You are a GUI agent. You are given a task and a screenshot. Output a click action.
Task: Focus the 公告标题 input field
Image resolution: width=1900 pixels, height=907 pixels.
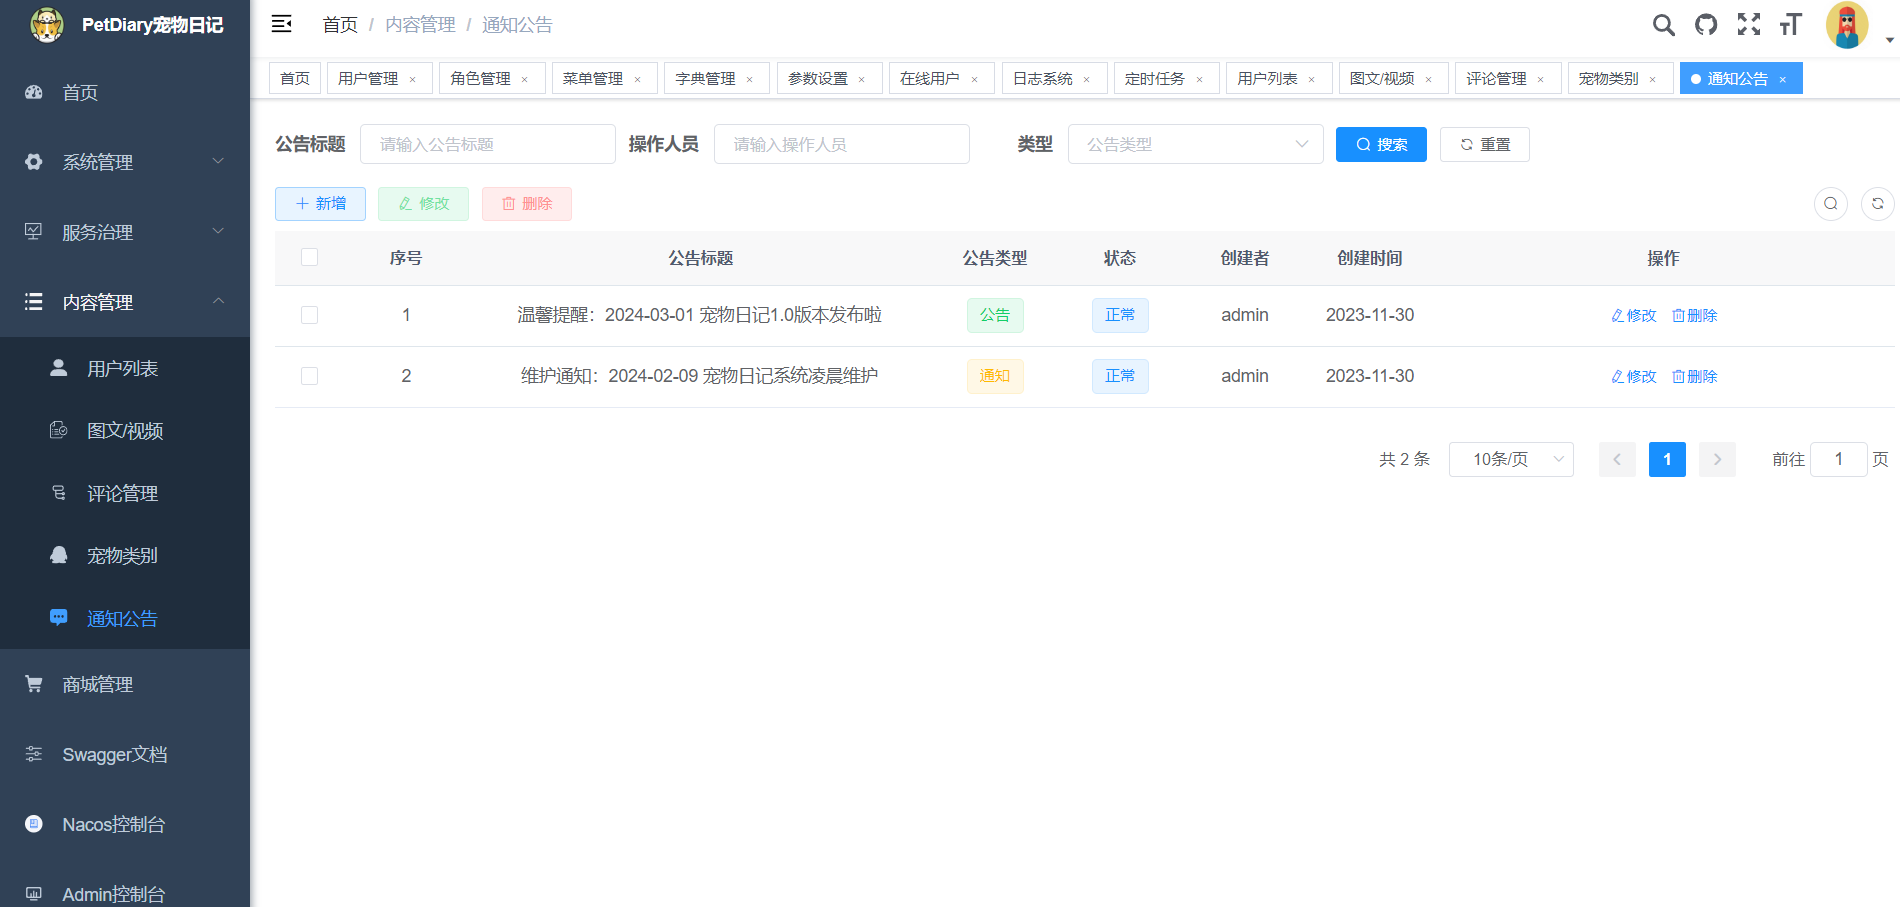pos(488,144)
